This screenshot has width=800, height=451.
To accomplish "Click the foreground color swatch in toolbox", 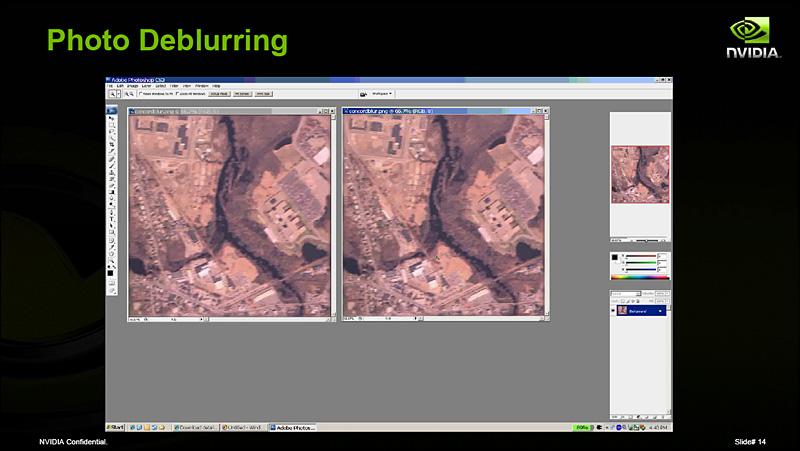I will tap(110, 271).
